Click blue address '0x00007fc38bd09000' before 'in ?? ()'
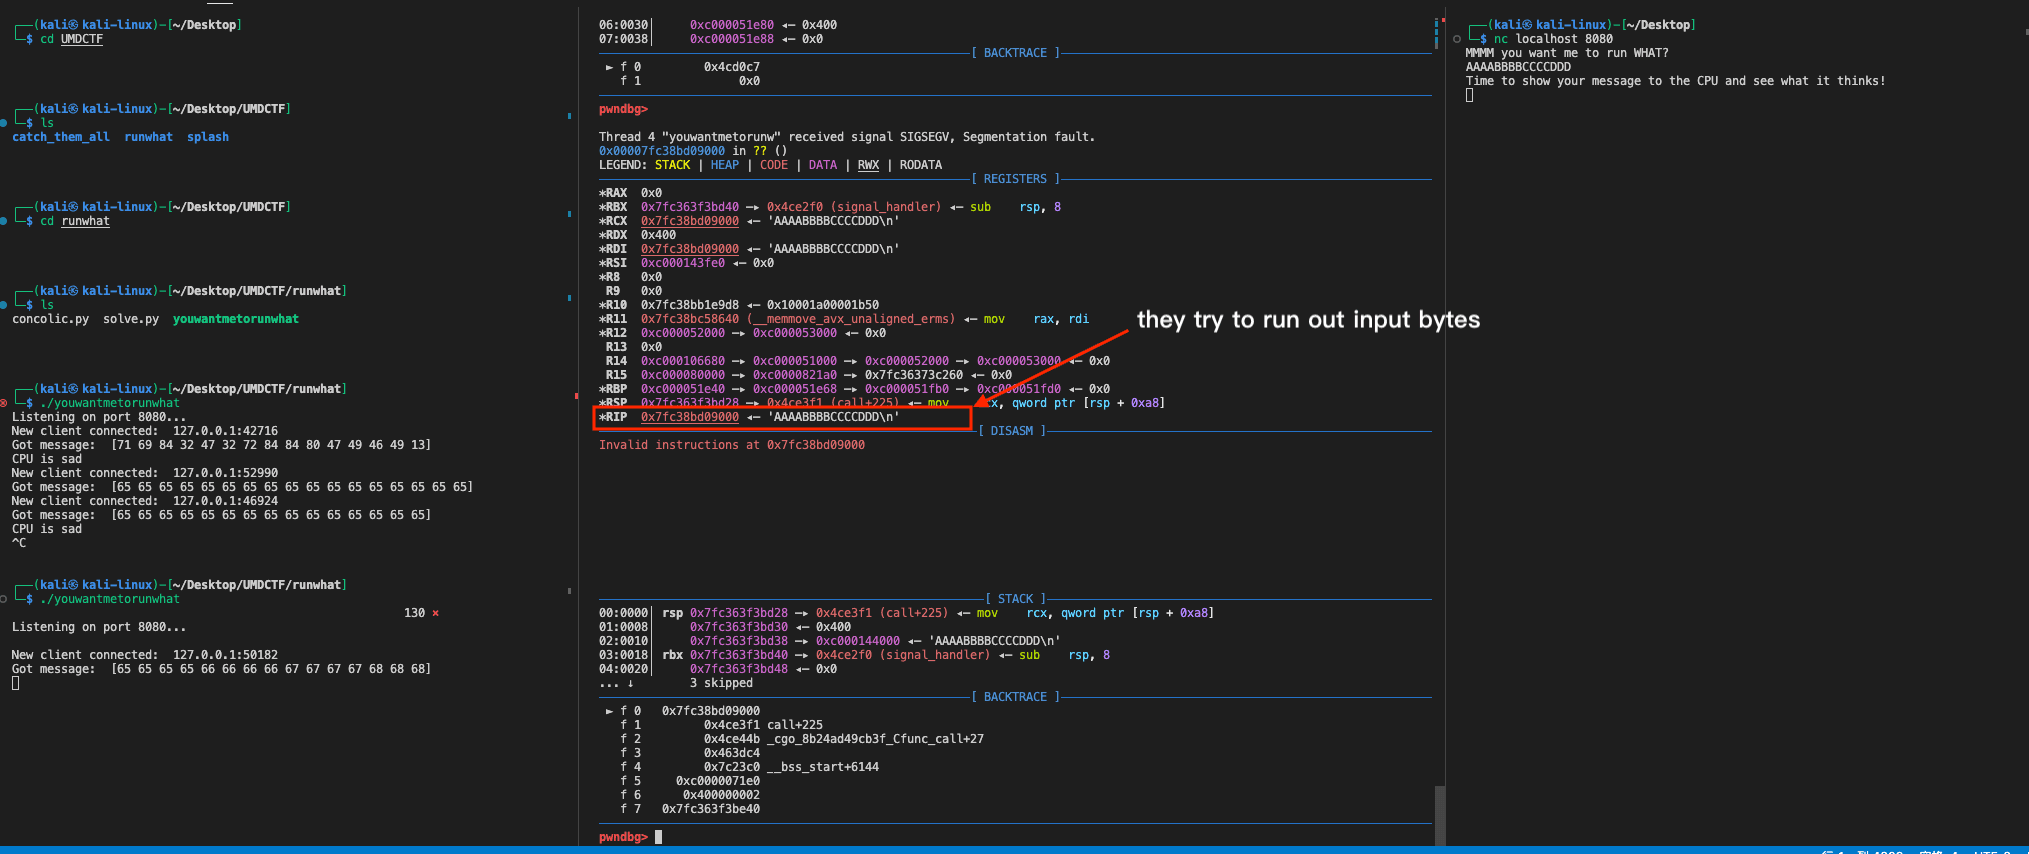The height and width of the screenshot is (854, 2029). coord(662,151)
